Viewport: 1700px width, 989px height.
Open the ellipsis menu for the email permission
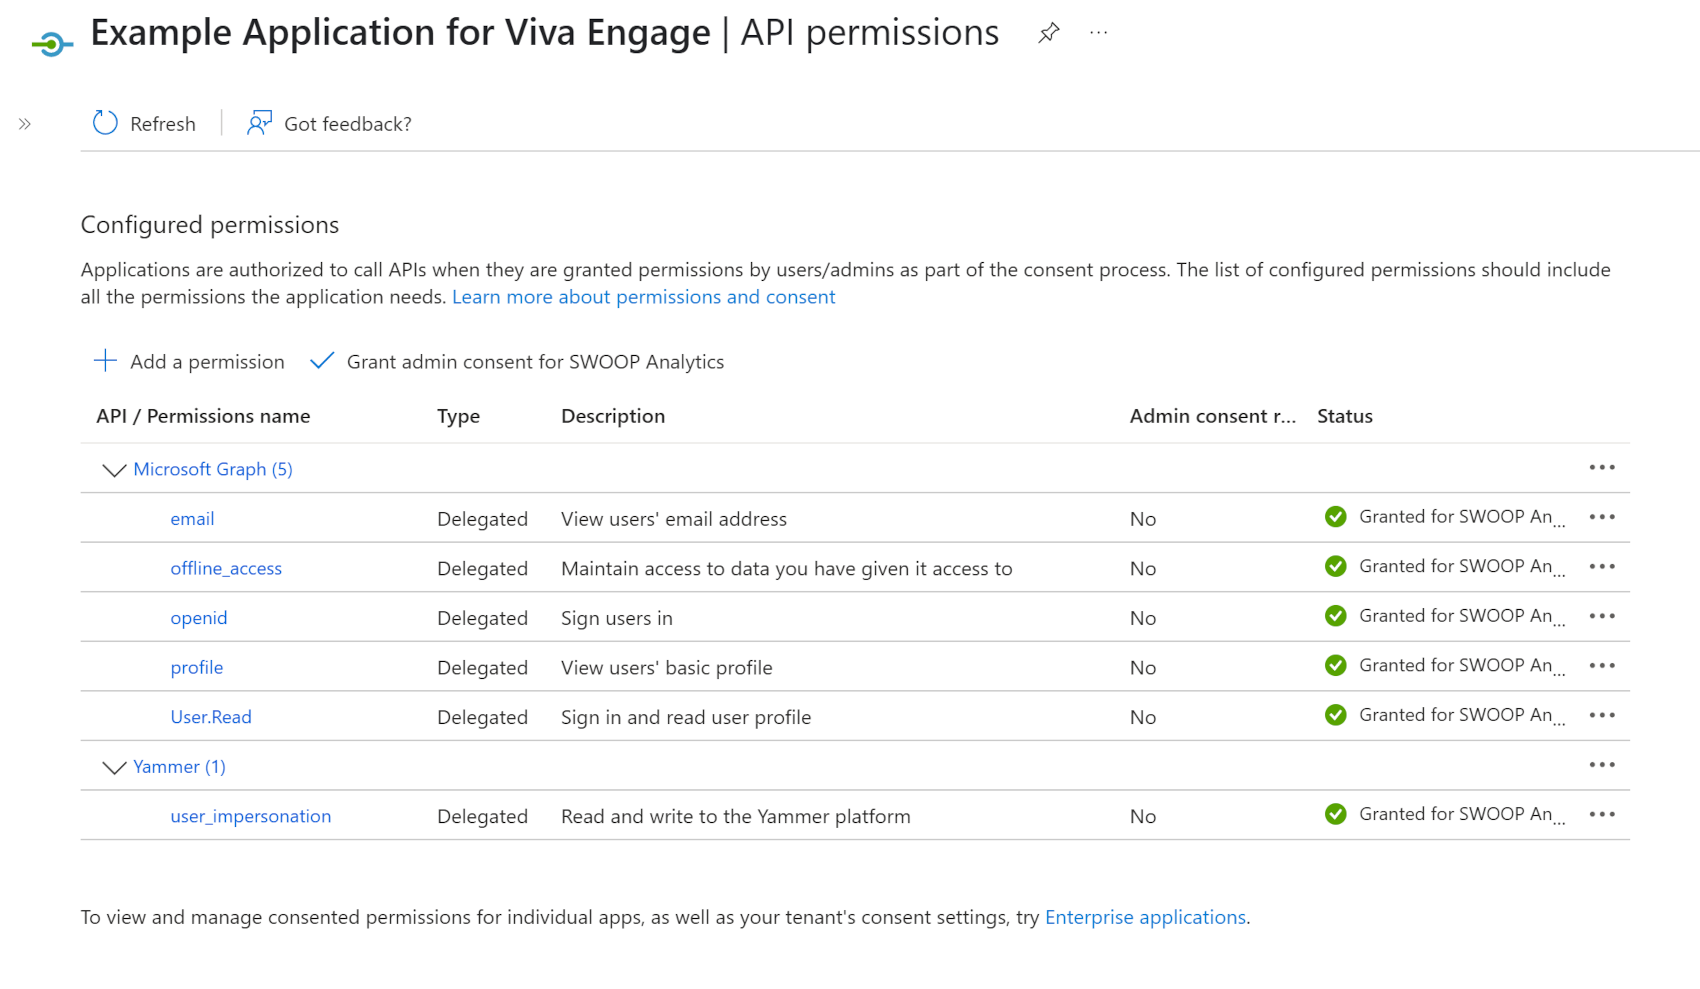pos(1602,517)
